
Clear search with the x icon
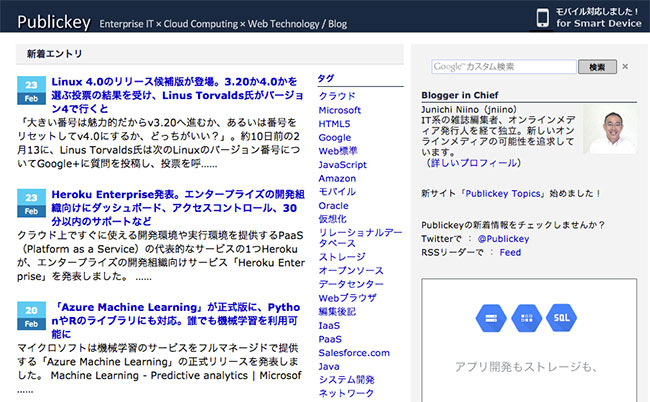coord(625,66)
